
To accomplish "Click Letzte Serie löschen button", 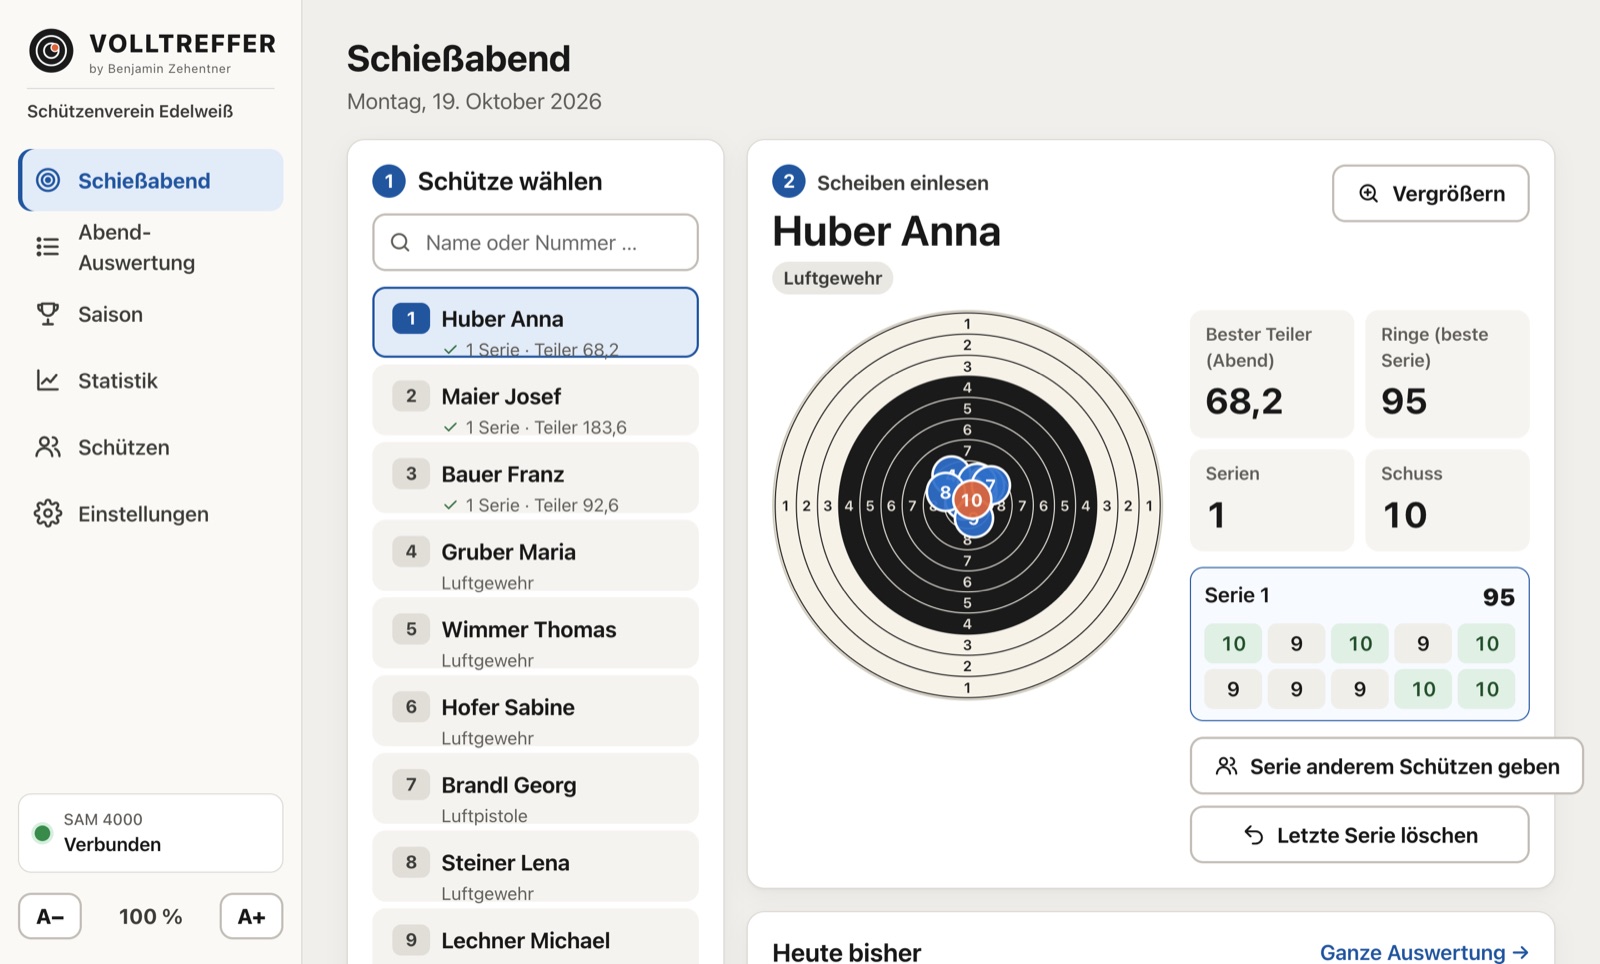I will point(1359,835).
